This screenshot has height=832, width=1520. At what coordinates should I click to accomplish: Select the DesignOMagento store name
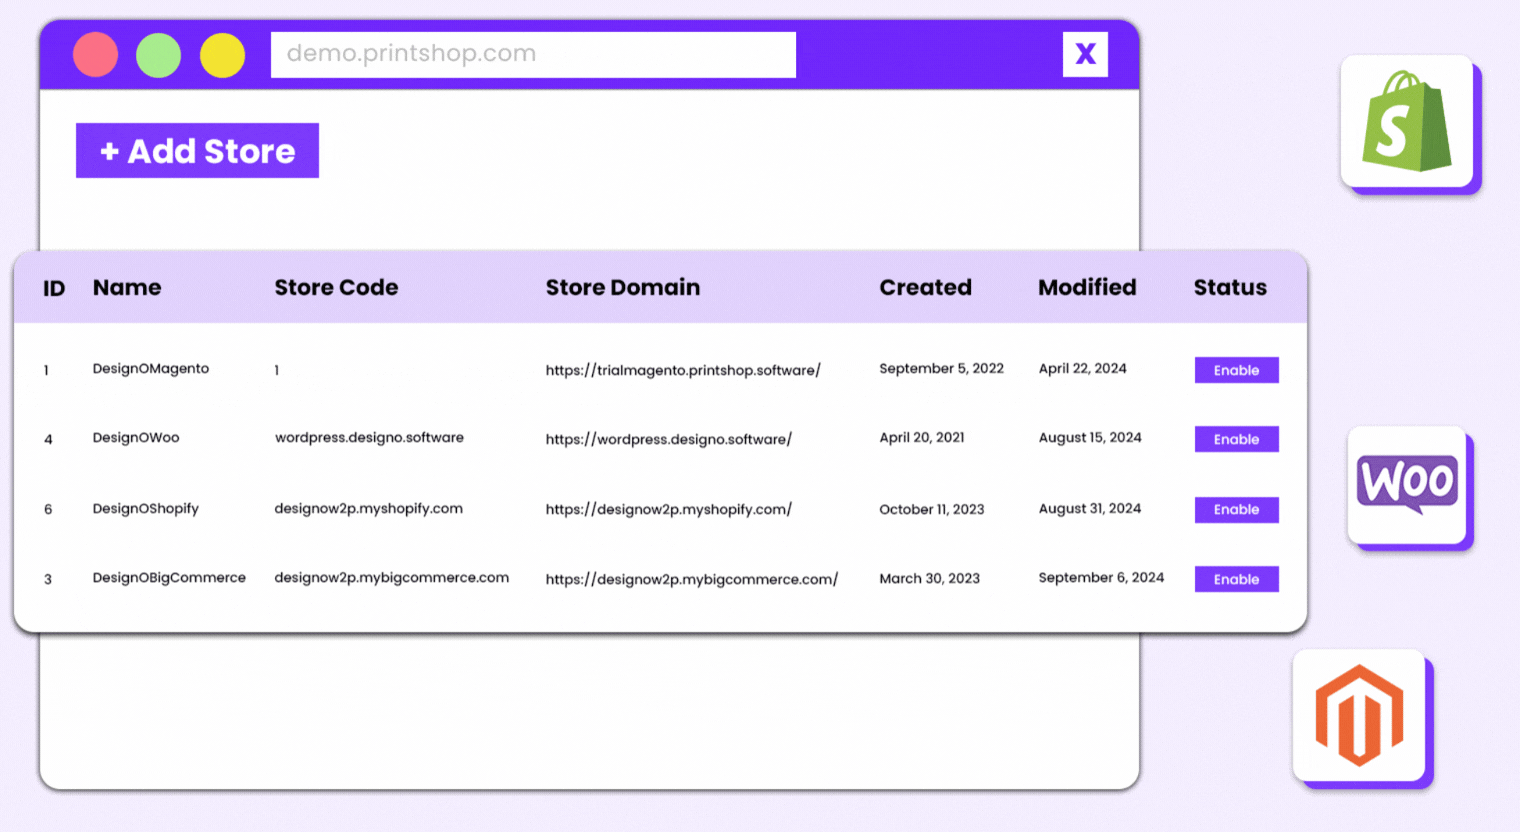click(151, 369)
